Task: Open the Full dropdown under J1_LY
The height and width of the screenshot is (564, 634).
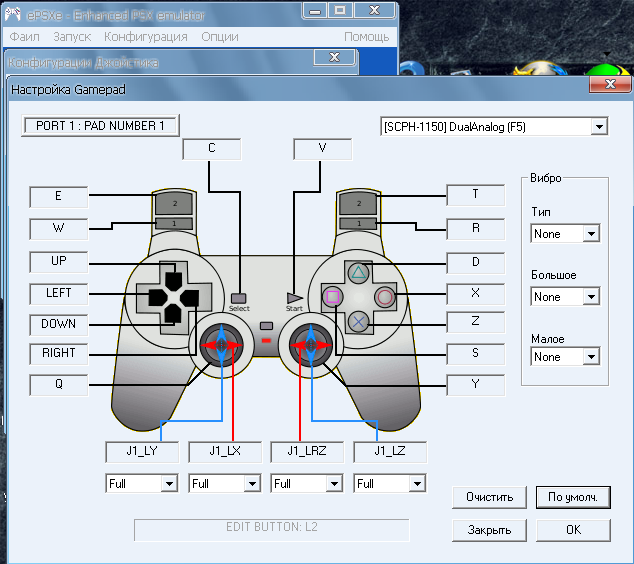Action: coord(142,483)
